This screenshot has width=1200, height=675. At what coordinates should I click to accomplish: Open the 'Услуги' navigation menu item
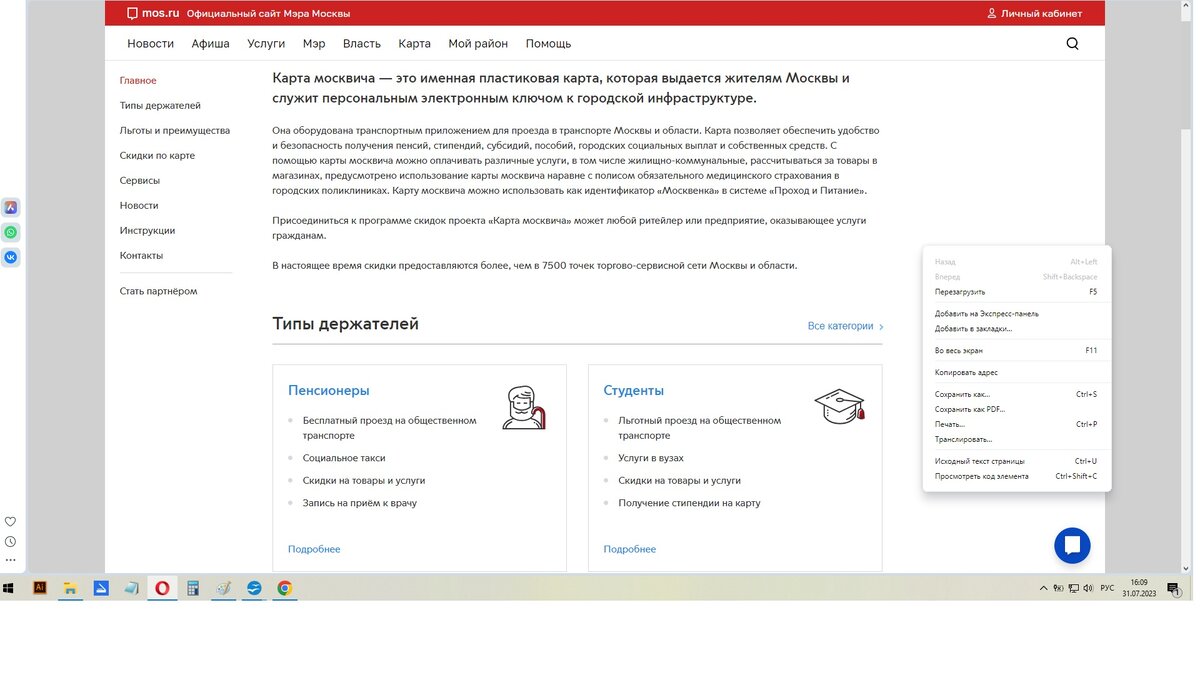[x=265, y=44]
